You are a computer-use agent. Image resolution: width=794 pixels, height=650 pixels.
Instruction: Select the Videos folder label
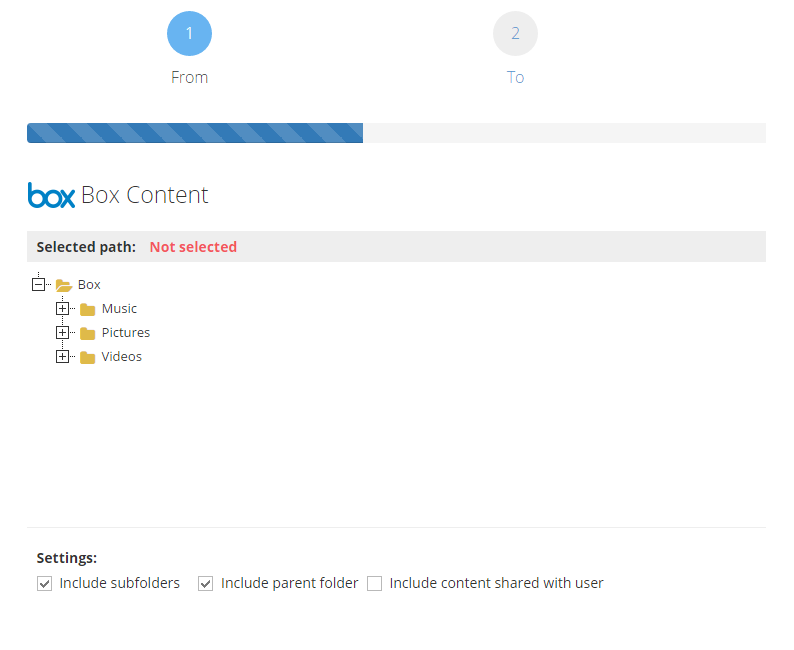click(122, 356)
